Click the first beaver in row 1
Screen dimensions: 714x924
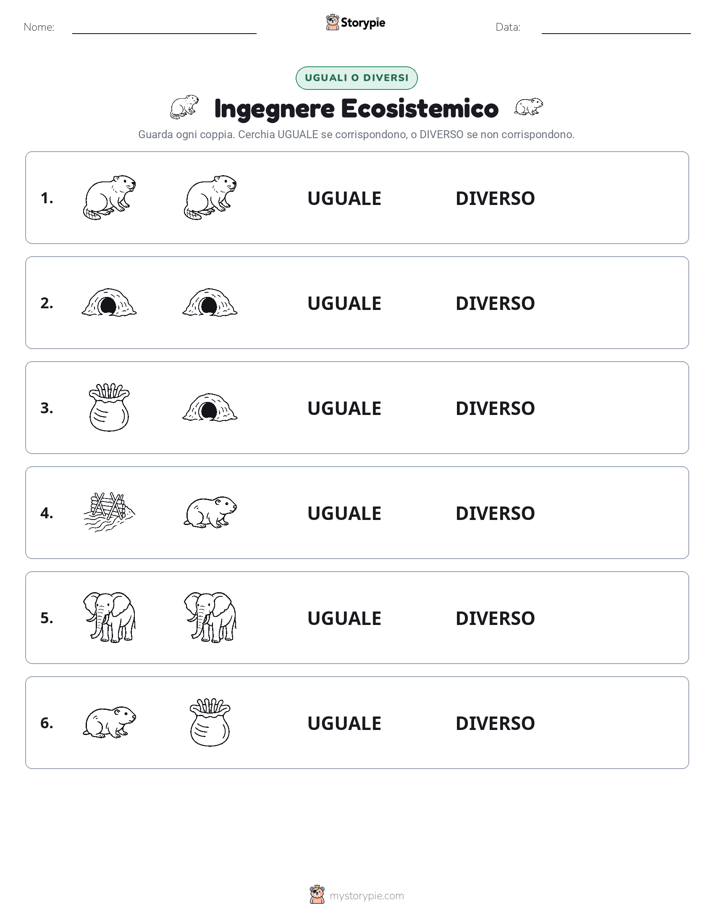point(109,197)
